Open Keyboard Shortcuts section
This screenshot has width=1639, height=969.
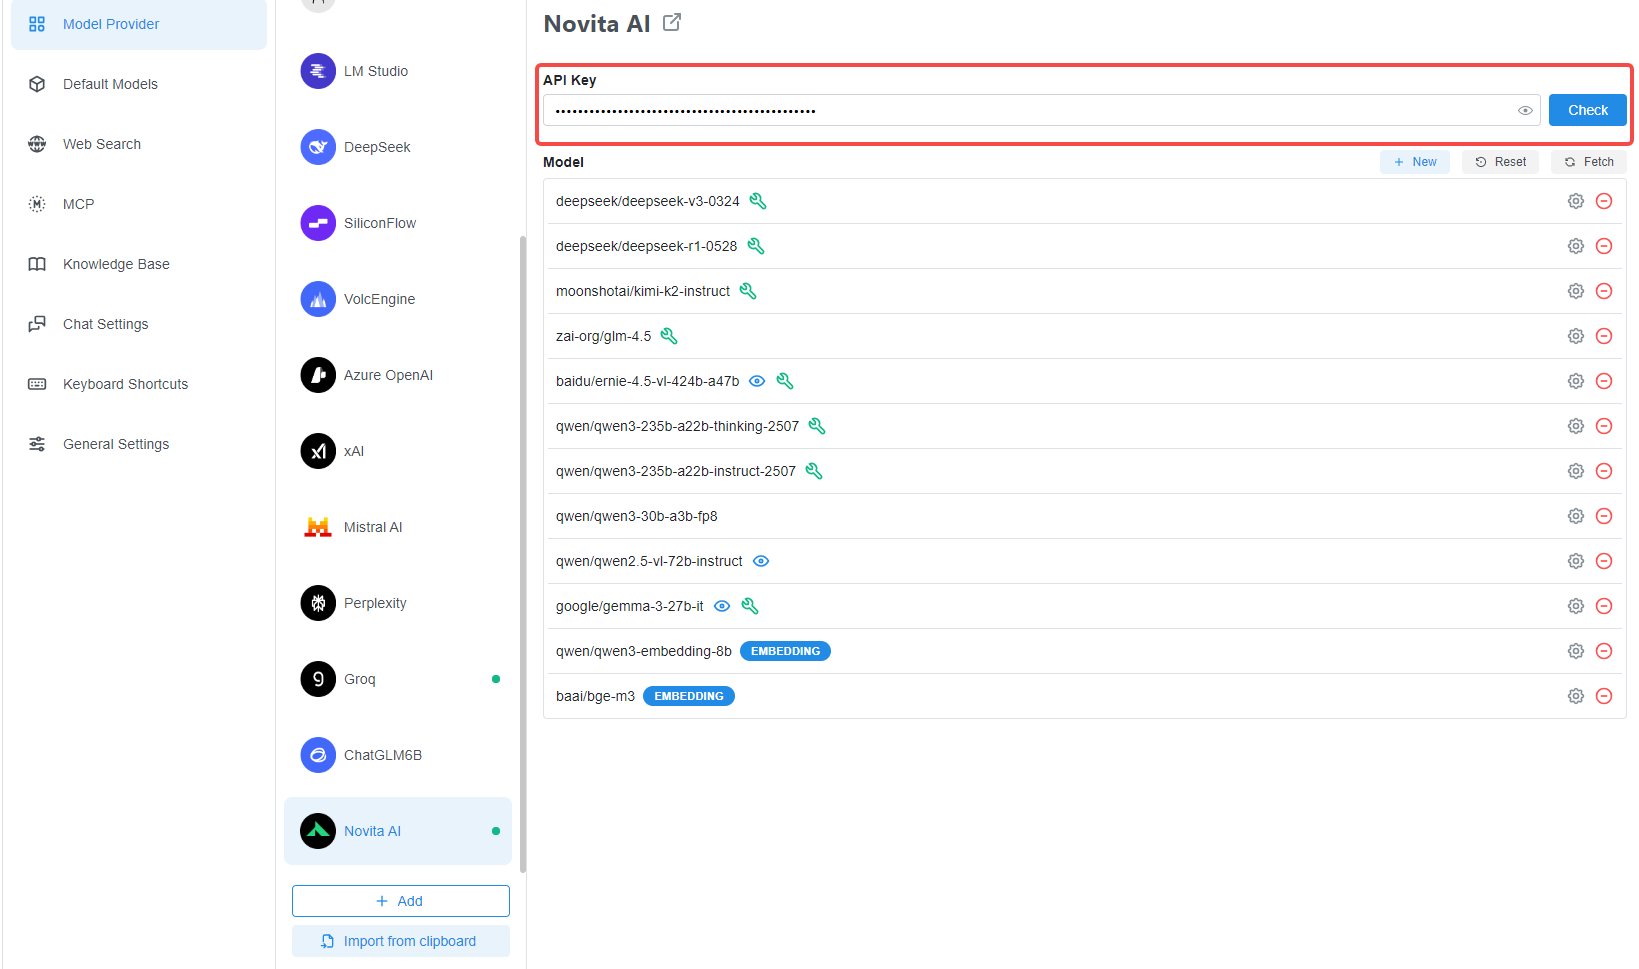(139, 384)
